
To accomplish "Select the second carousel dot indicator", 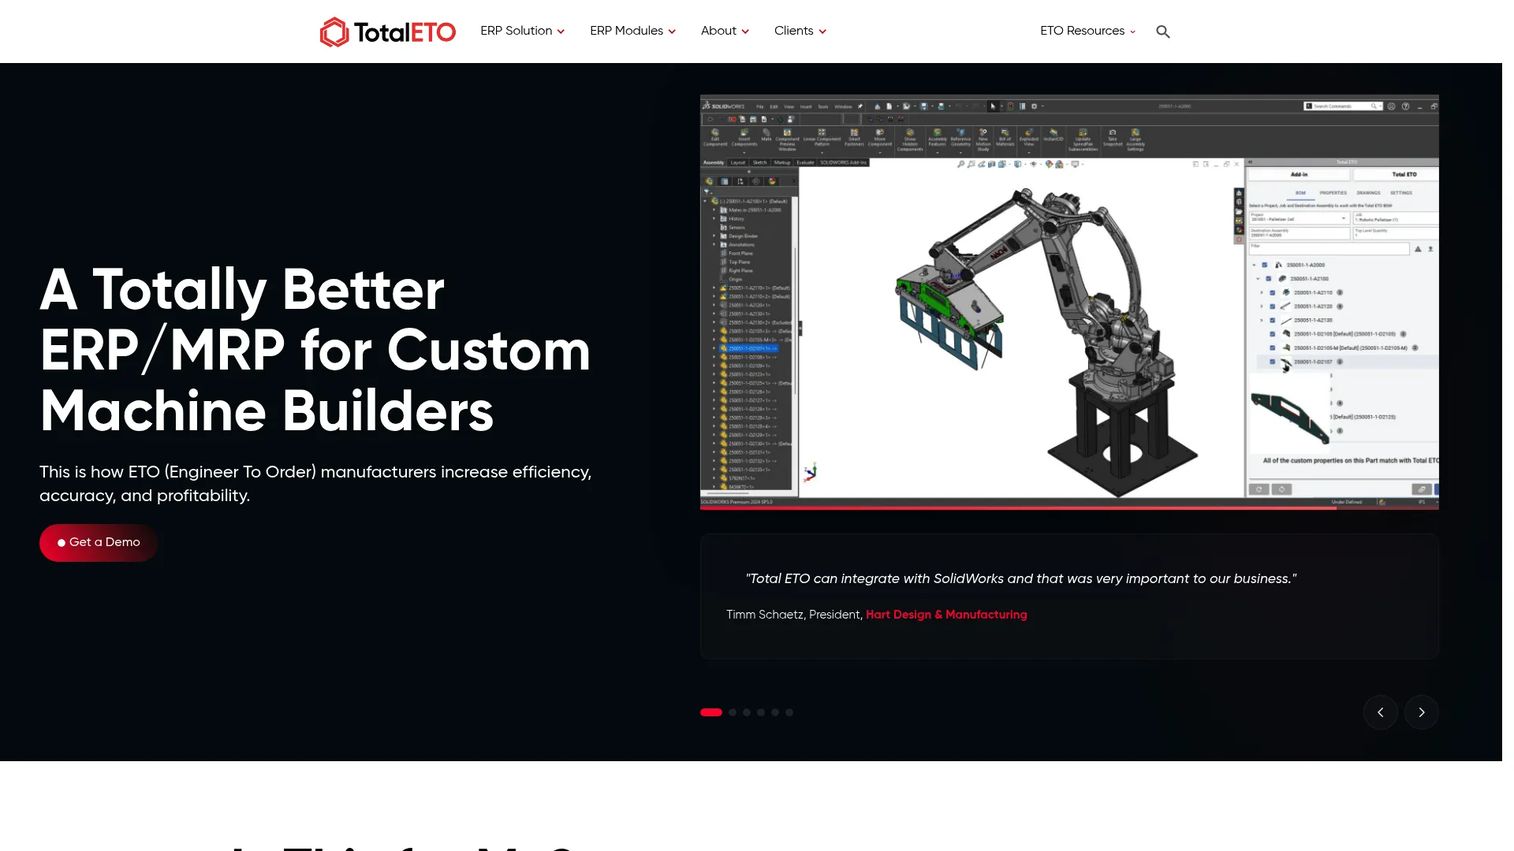I will [x=733, y=712].
